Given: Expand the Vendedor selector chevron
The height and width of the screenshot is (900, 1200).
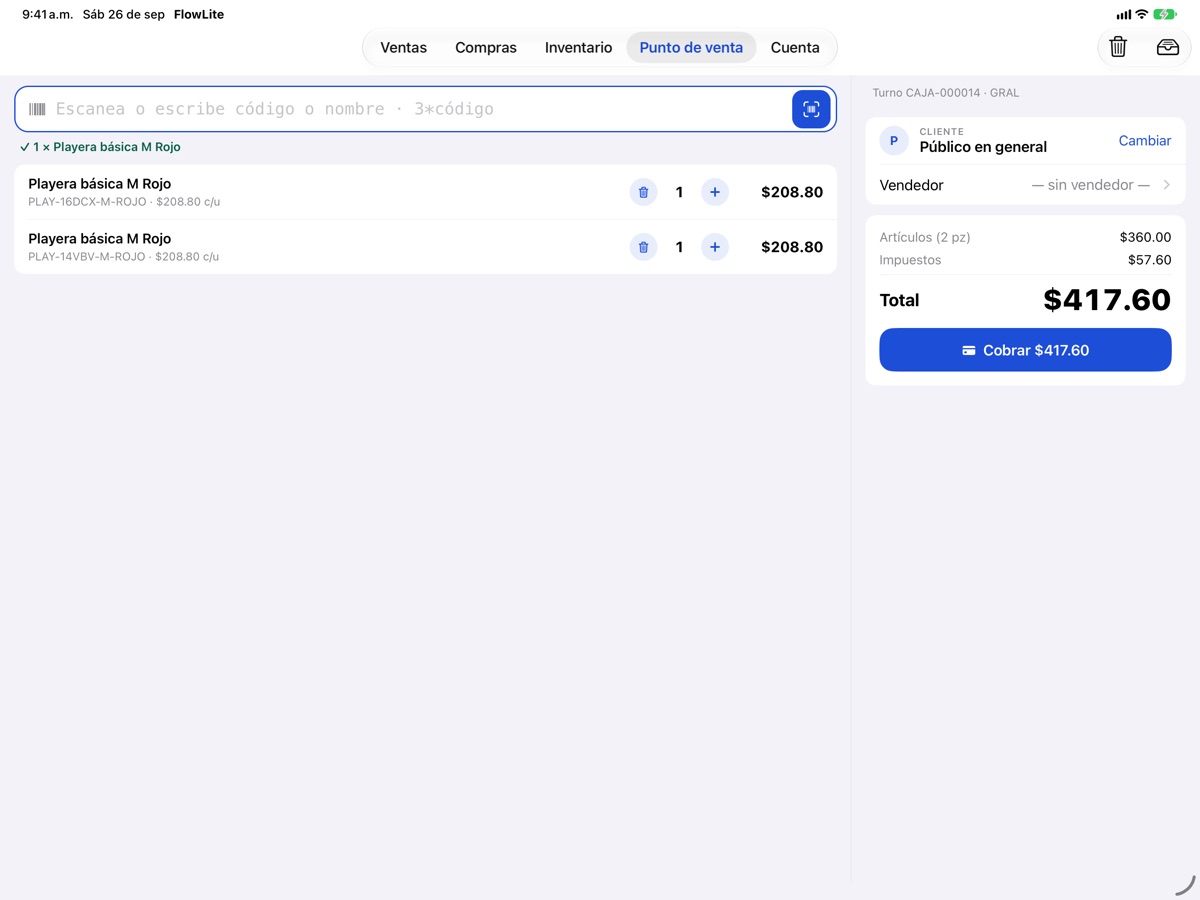Looking at the screenshot, I should pyautogui.click(x=1166, y=185).
